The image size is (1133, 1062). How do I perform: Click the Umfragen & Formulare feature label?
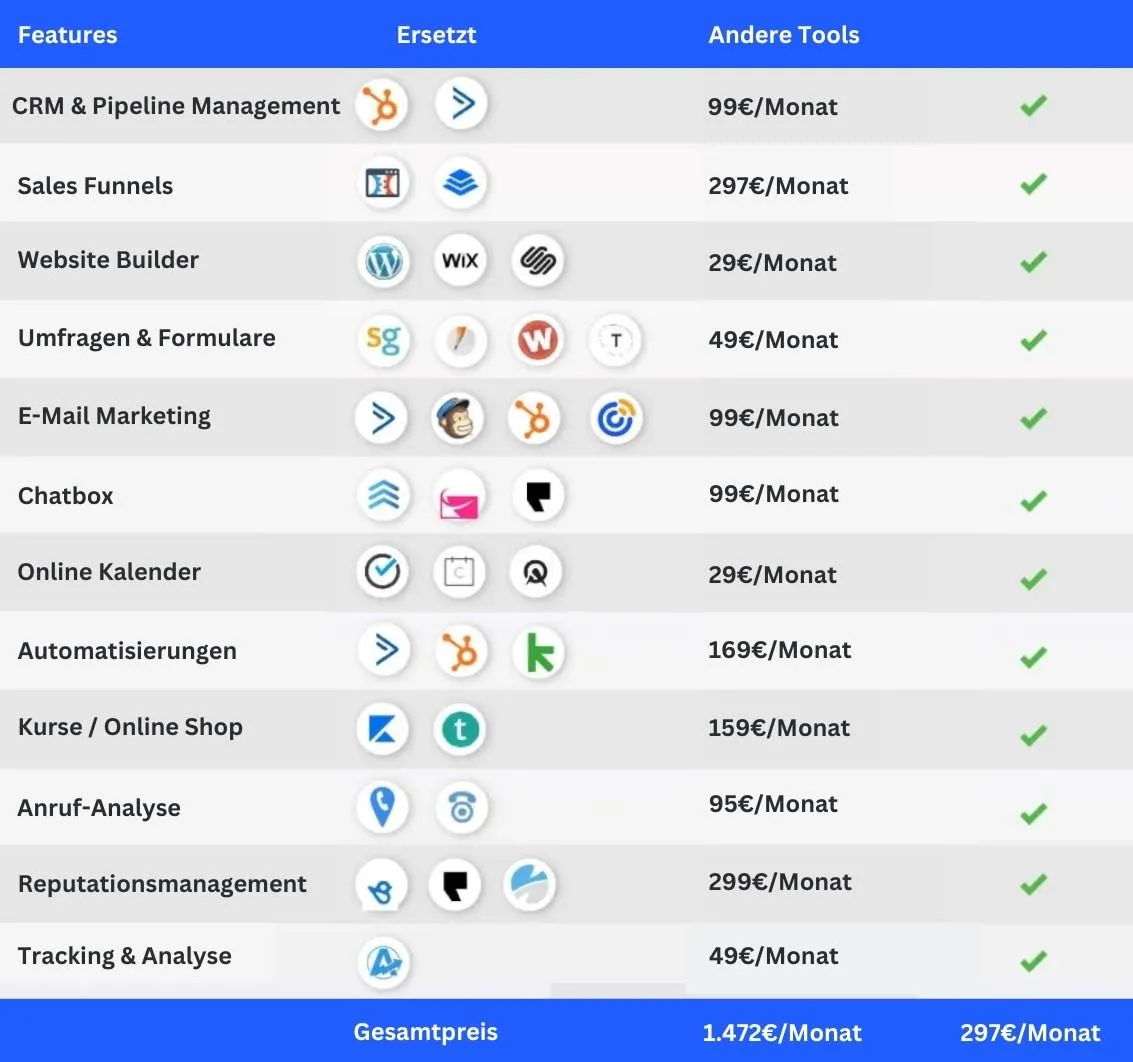tap(147, 338)
